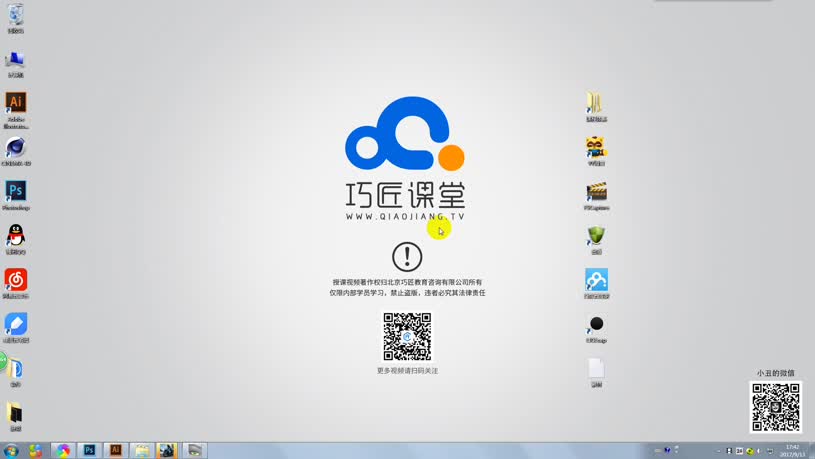The image size is (815, 459).
Task: Open File Explorer from the taskbar
Action: coord(141,450)
